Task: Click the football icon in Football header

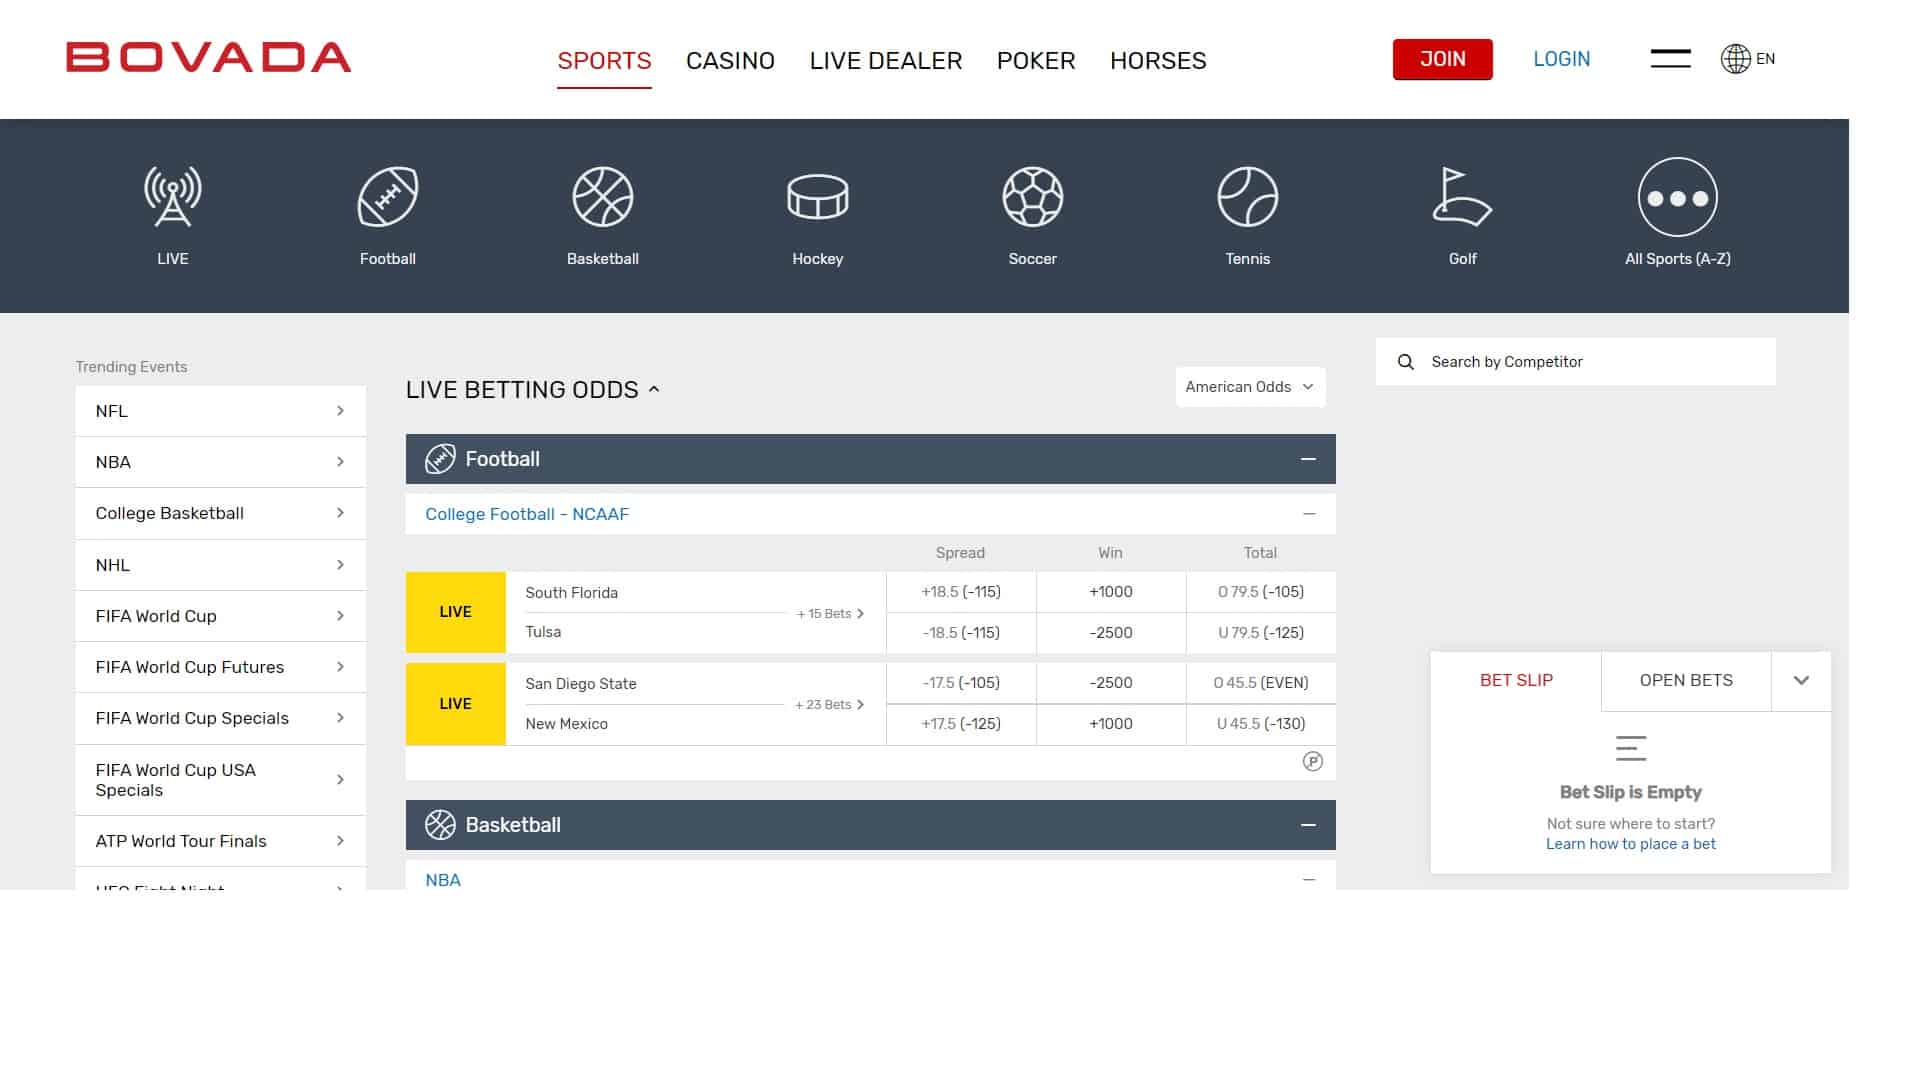Action: (440, 459)
